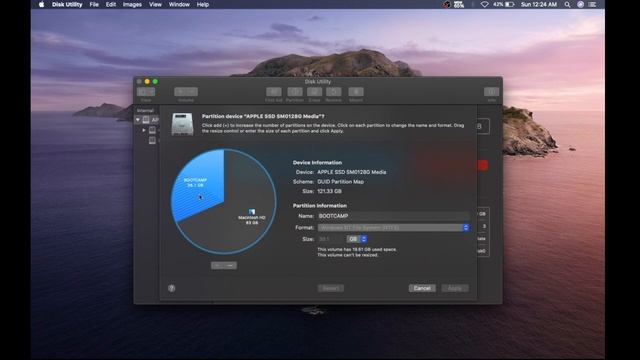Click the help question mark button

171,288
